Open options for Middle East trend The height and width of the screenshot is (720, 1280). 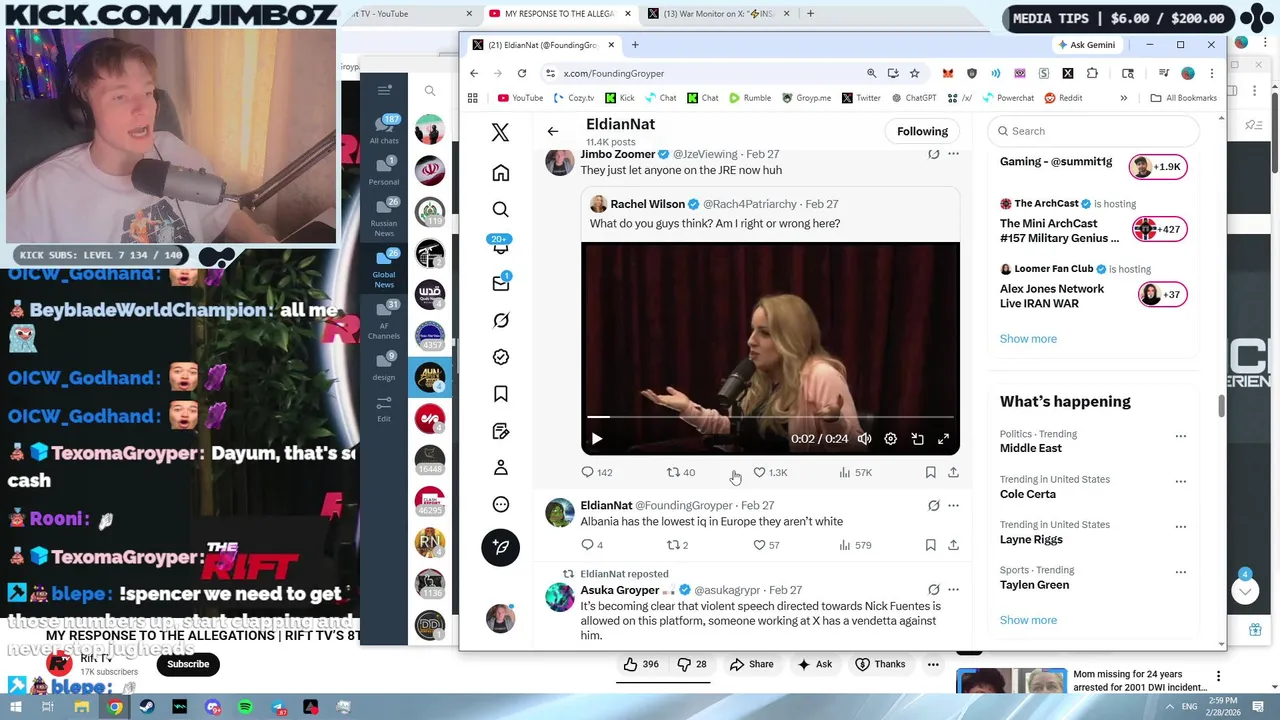pyautogui.click(x=1181, y=436)
